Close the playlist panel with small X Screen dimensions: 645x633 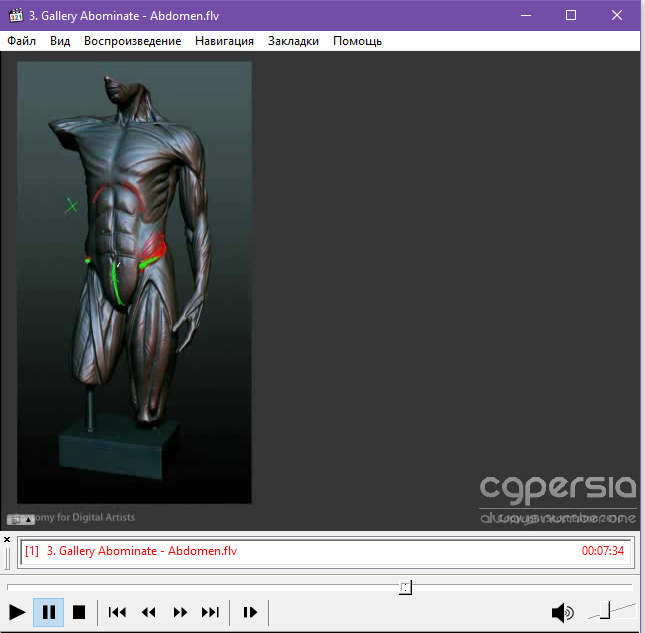tap(7, 539)
